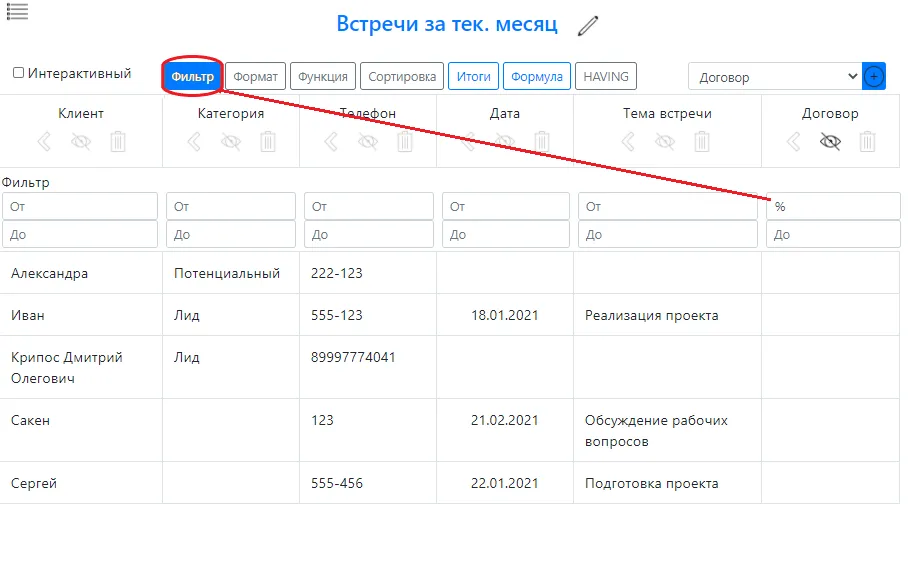Delete Тема встречи column with trash icon
Screen dimensions: 922x579
(x=702, y=142)
